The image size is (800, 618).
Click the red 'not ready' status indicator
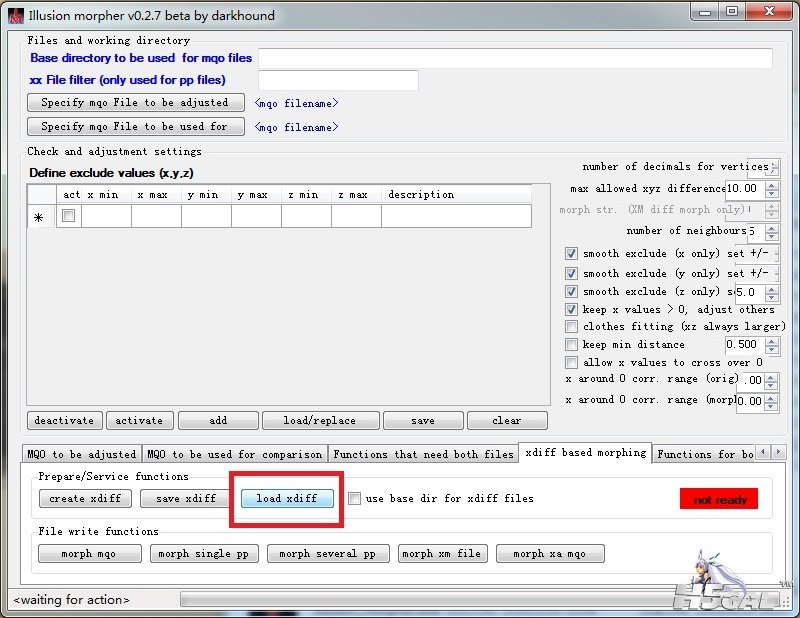click(x=718, y=499)
